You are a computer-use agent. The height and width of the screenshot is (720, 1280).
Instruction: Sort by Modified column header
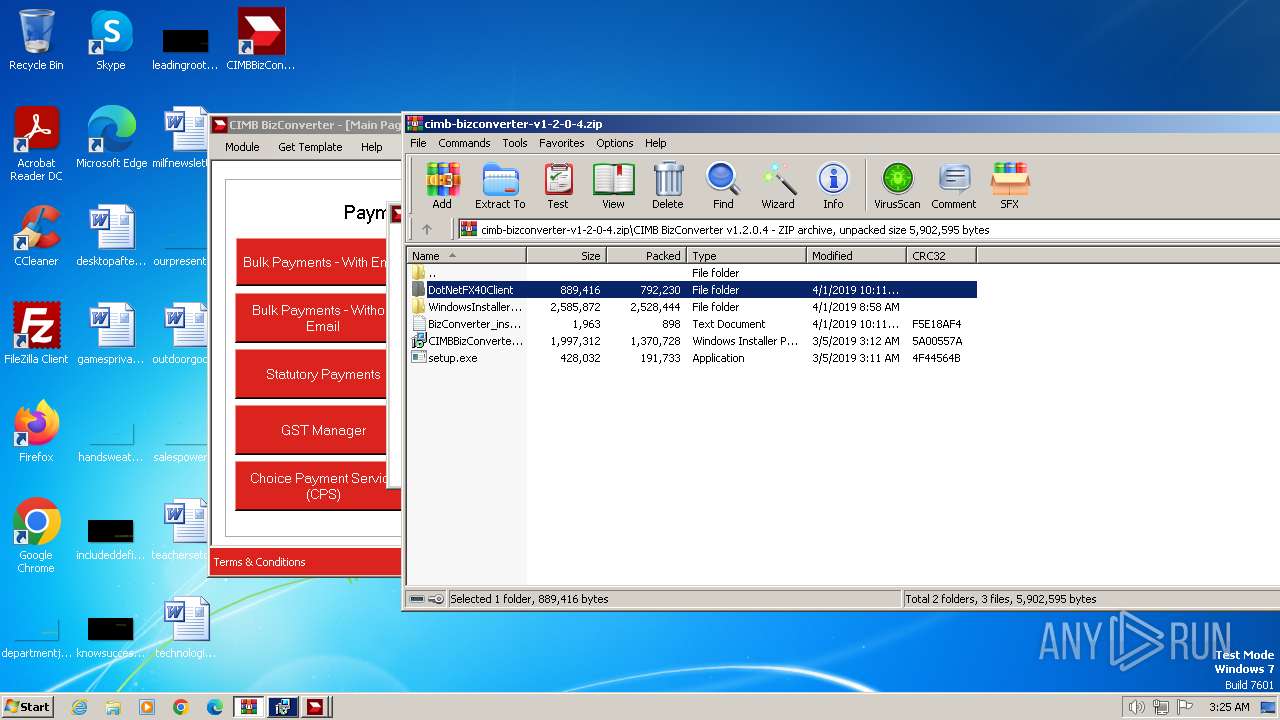pos(856,256)
